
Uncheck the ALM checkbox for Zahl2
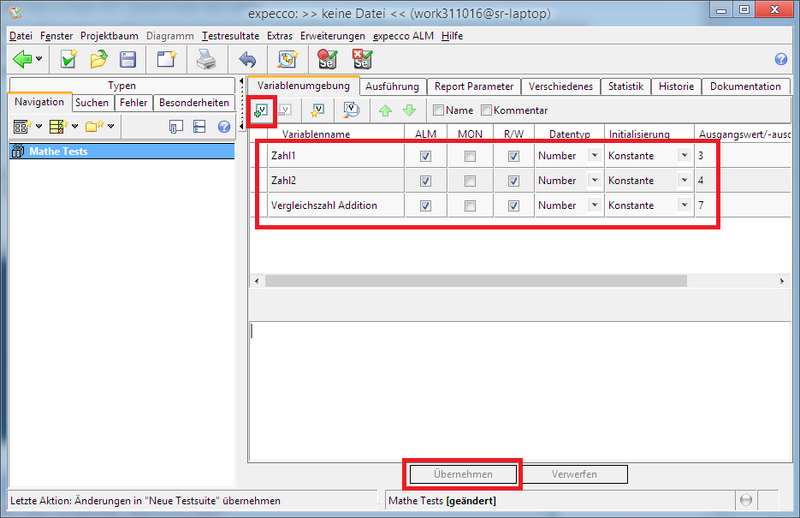(426, 181)
